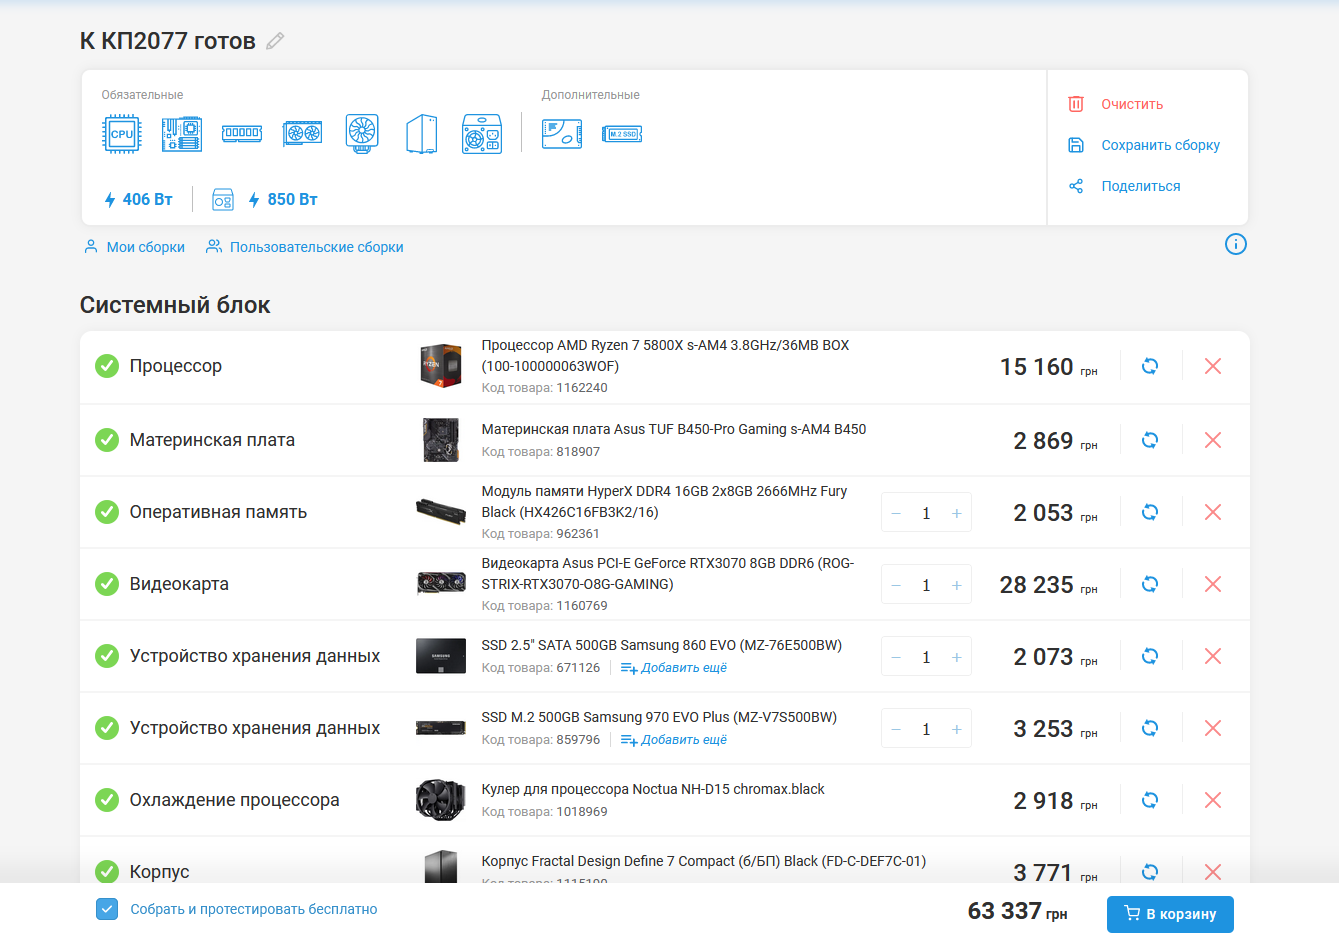Open the Asus TUF B450-Pro Gaming product link
Viewport: 1339px width, 937px height.
click(674, 429)
